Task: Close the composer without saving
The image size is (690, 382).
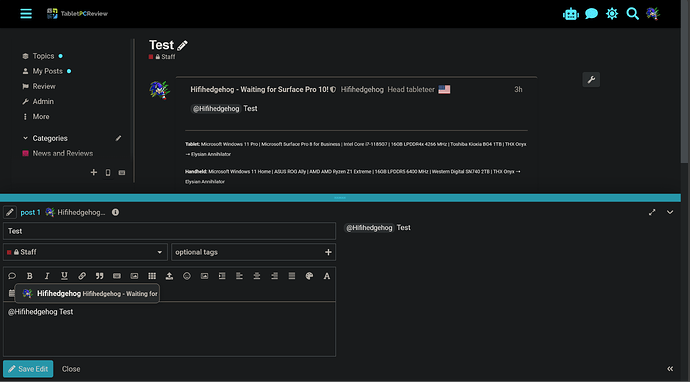Action: 71,369
